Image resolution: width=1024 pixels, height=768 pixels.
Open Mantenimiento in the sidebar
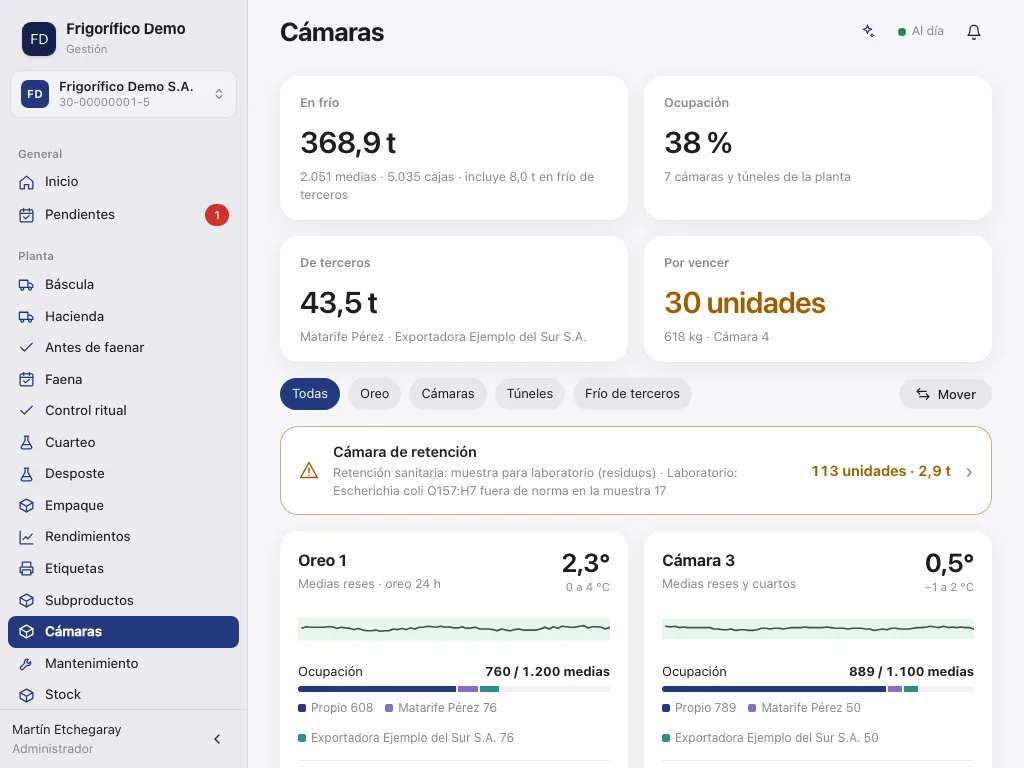[123, 664]
